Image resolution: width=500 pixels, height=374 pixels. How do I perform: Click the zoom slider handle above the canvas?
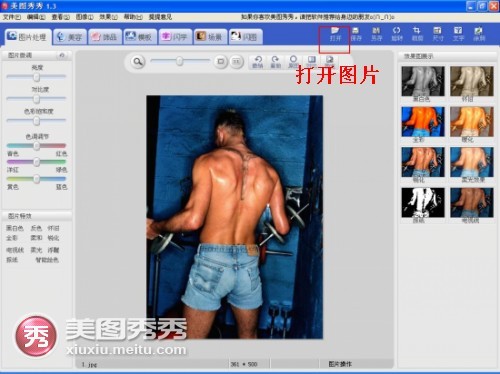point(180,61)
